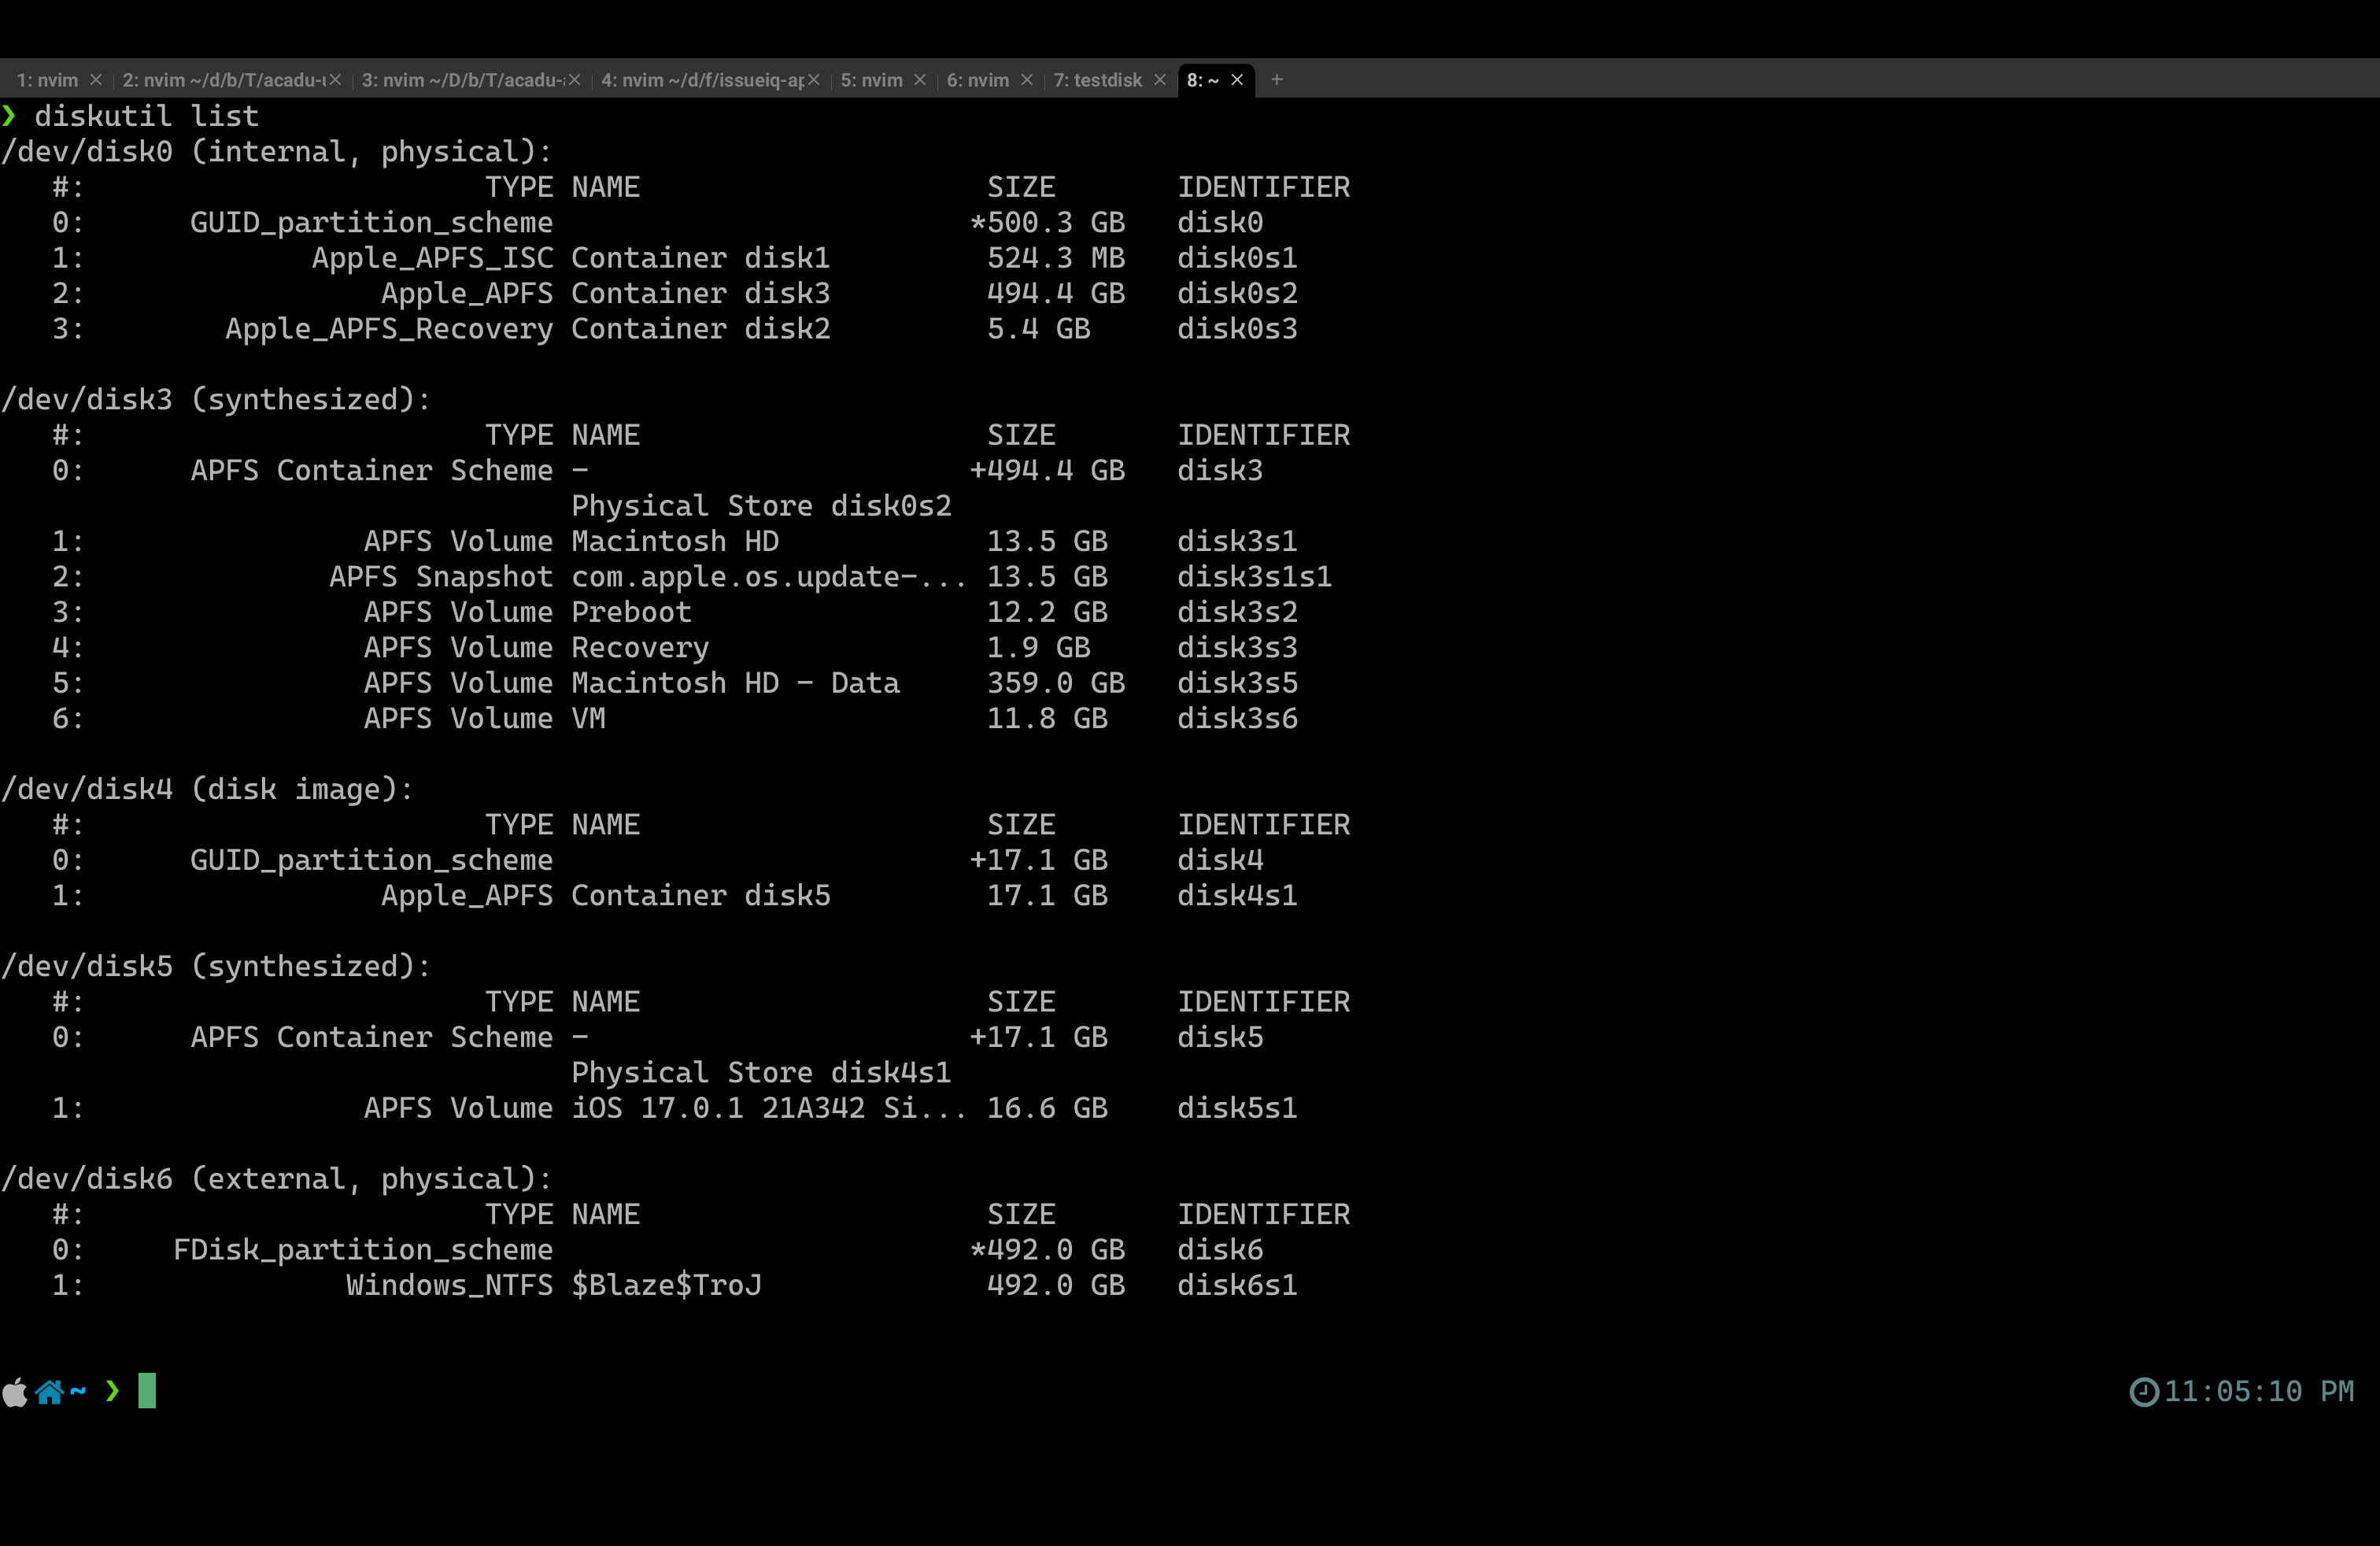Close the active tab 8: ~
Screen dimensions: 2380x1546
(x=1237, y=80)
